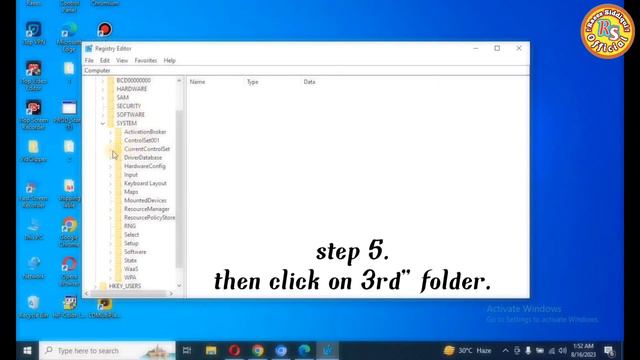
Task: Click the MountedDevices folder icon
Action: [119, 200]
